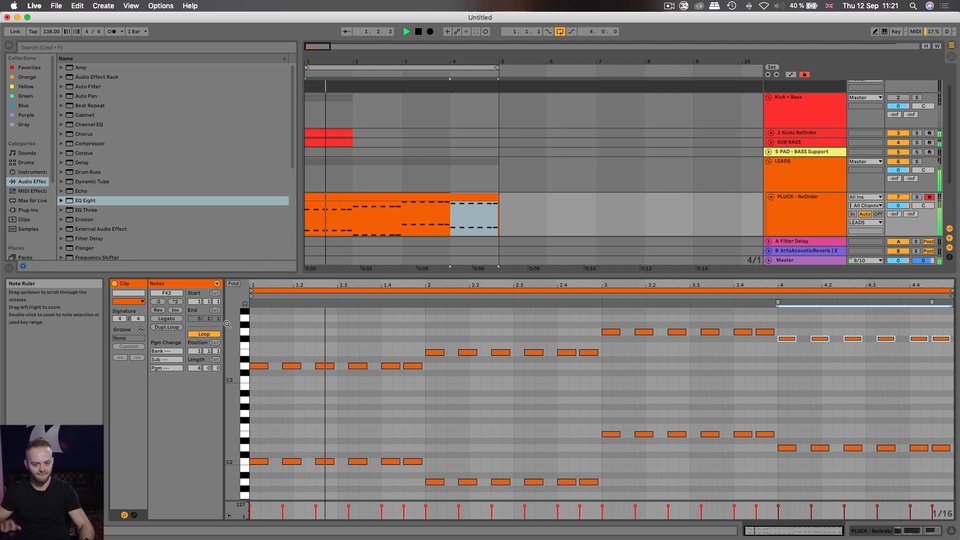The image size is (960, 540).
Task: Expand the EQ Eight folder
Action: point(61,200)
